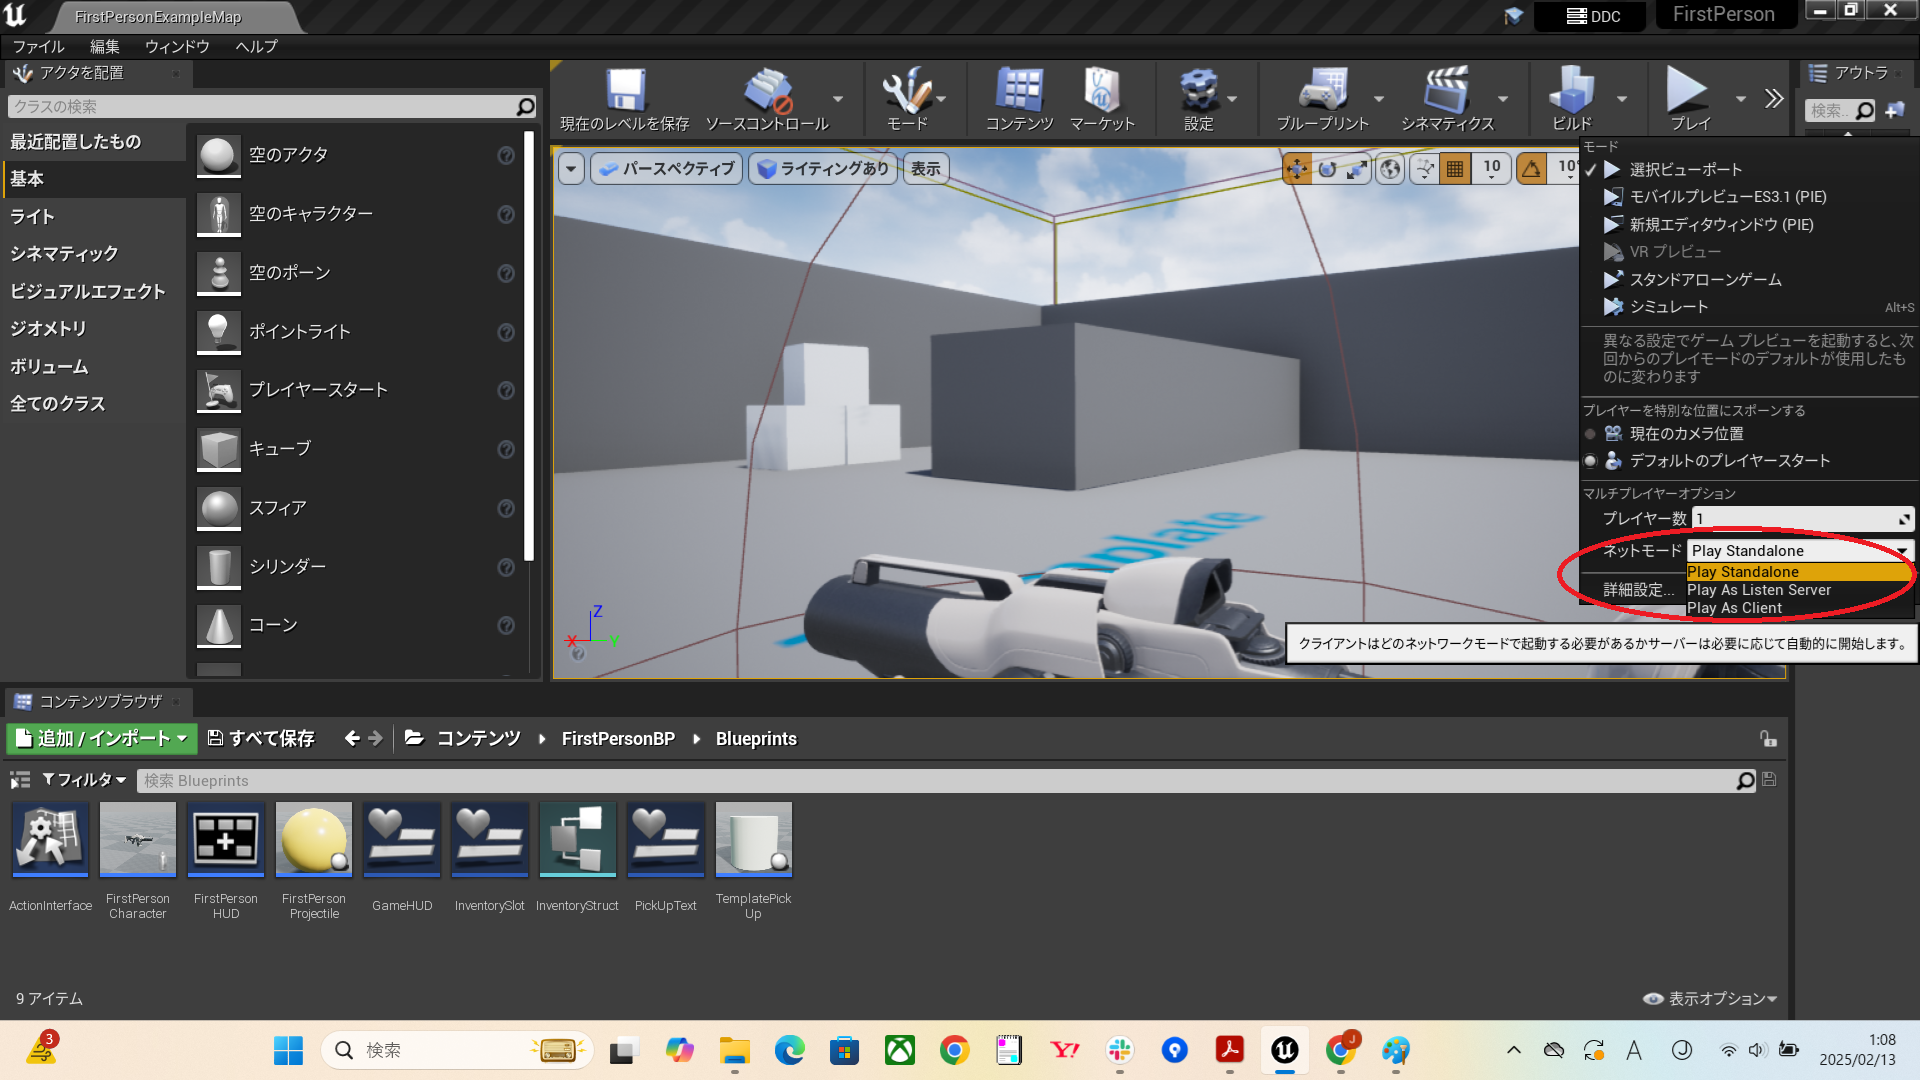Open Settings gear toolbar icon
This screenshot has width=1920, height=1080.
pyautogui.click(x=1198, y=90)
